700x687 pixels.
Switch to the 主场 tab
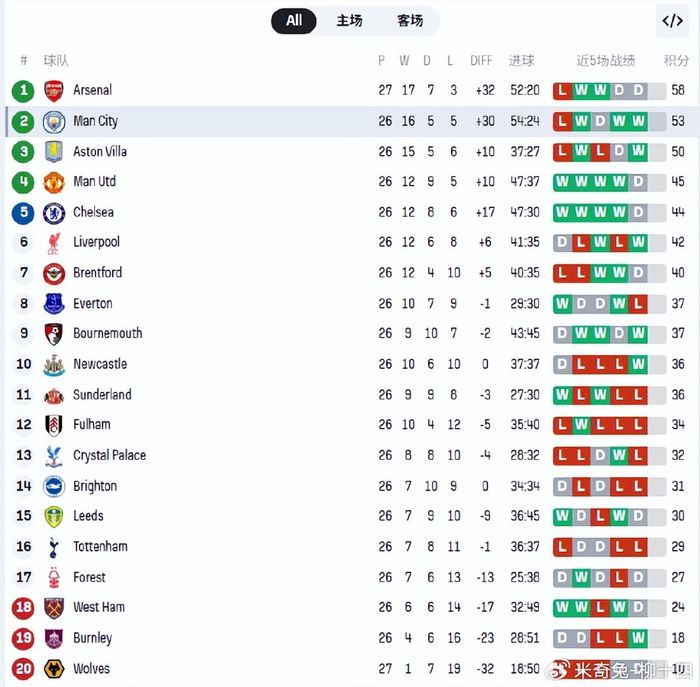click(x=349, y=21)
